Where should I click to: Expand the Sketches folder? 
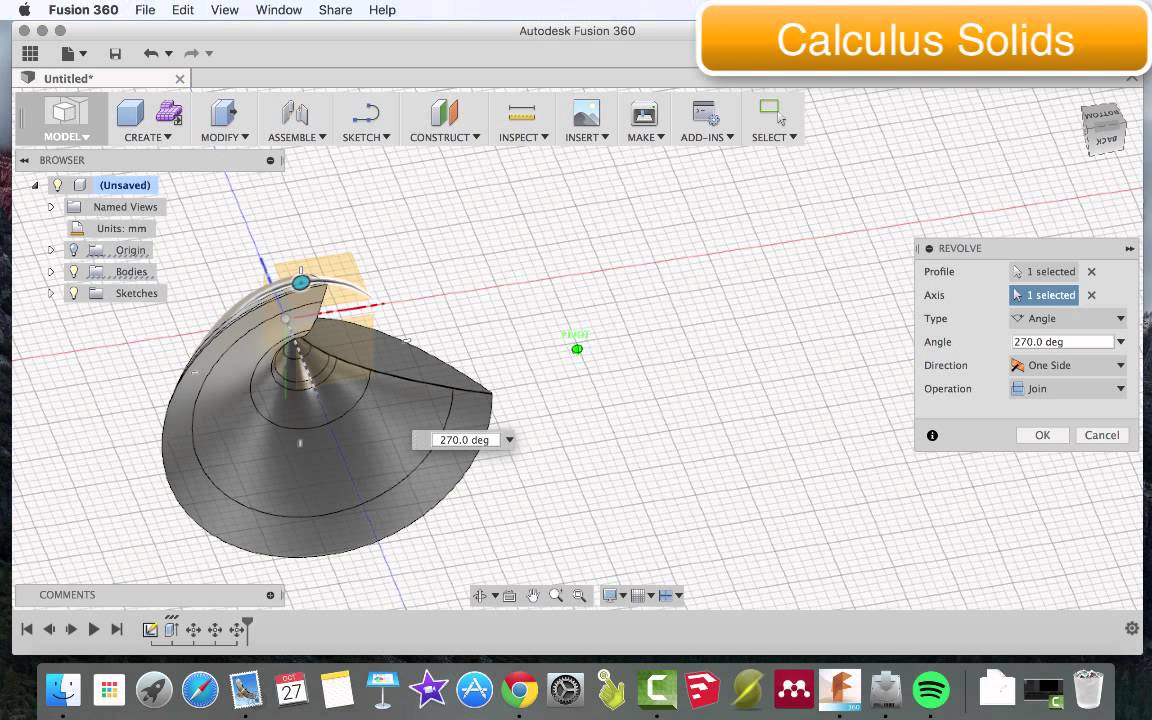51,293
